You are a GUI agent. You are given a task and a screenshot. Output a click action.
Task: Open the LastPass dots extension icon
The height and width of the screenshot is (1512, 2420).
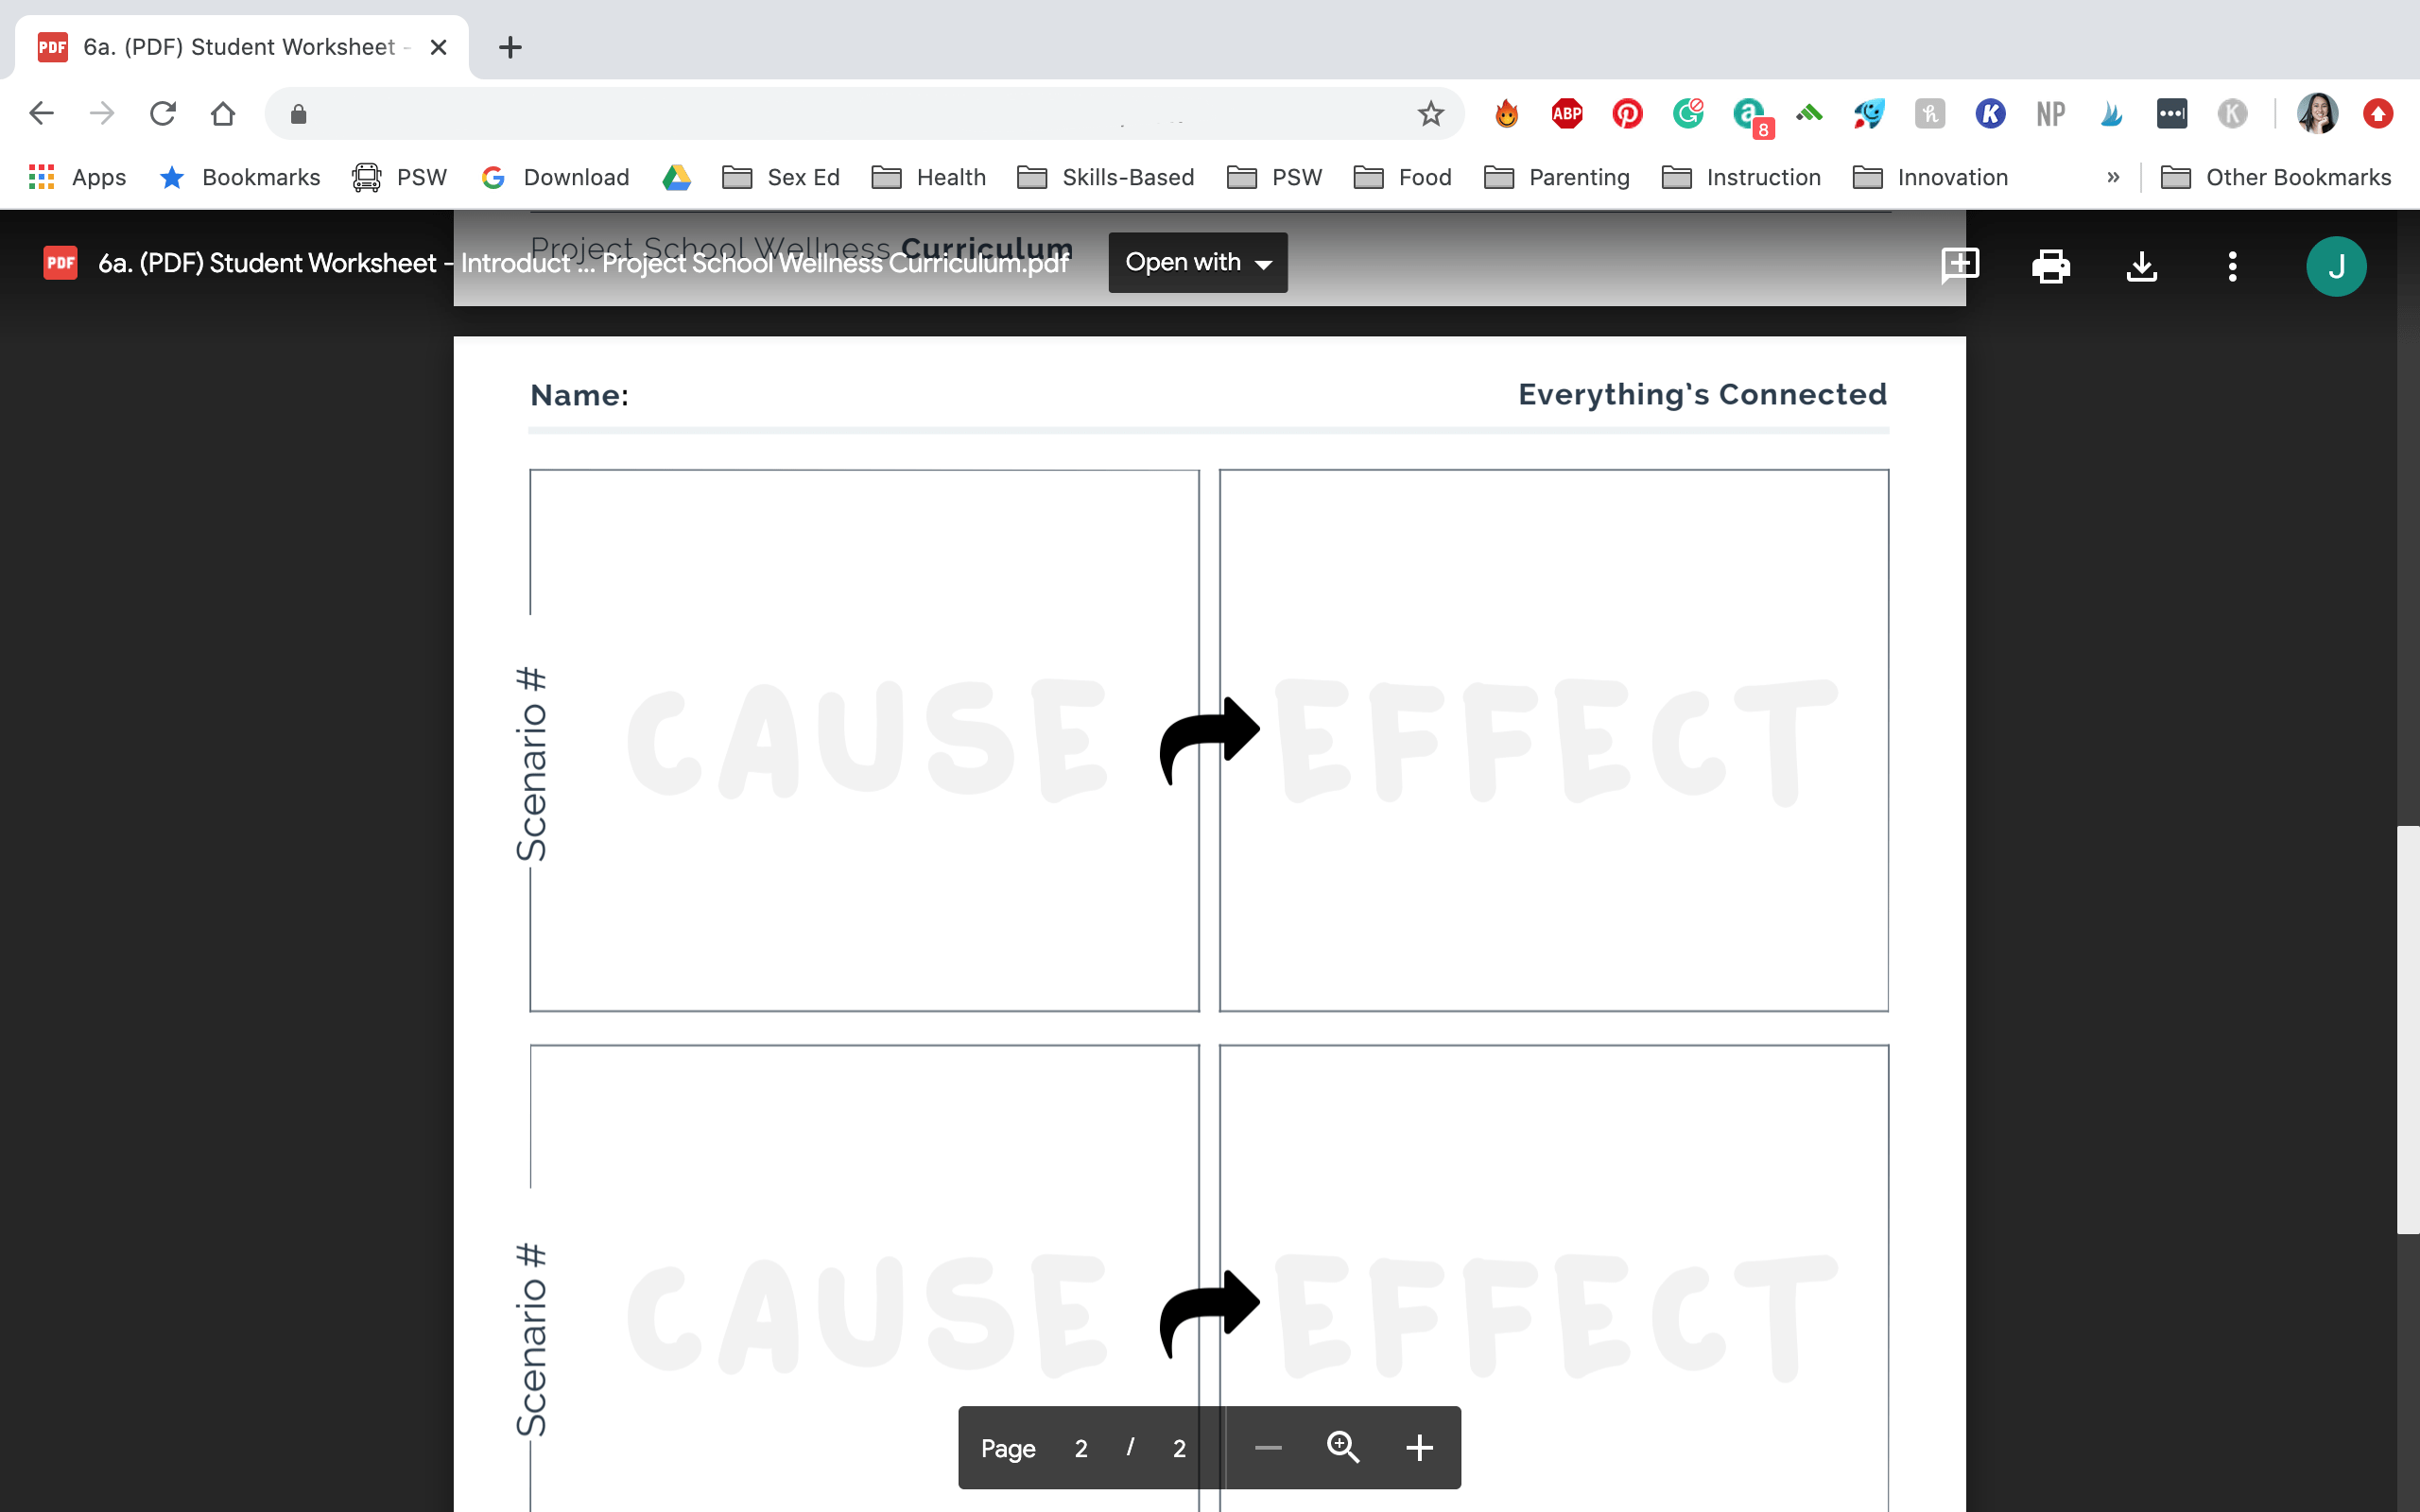[2172, 114]
